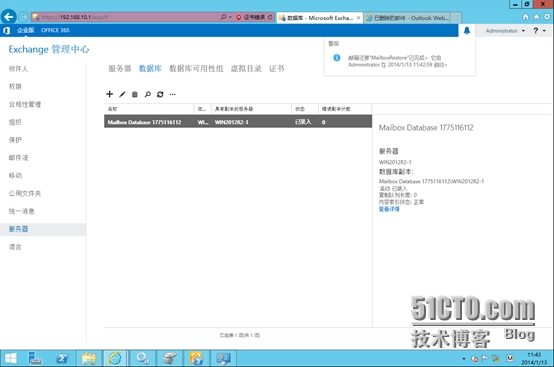Viewport: 554px width, 367px height.
Task: Click 企业版 link in header
Action: pyautogui.click(x=25, y=30)
